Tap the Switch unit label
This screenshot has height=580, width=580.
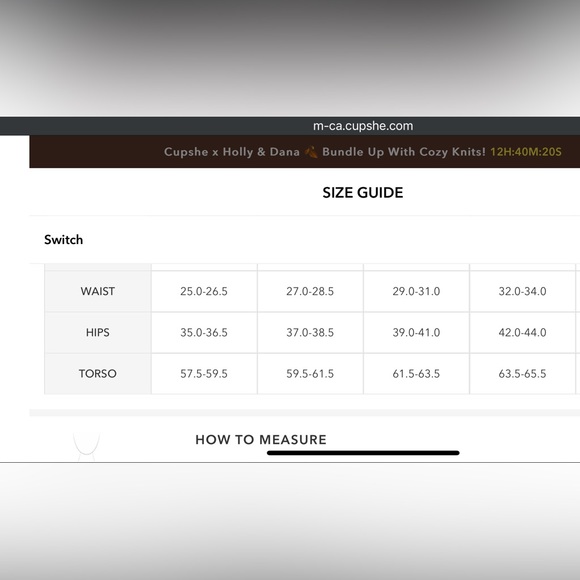tap(64, 240)
